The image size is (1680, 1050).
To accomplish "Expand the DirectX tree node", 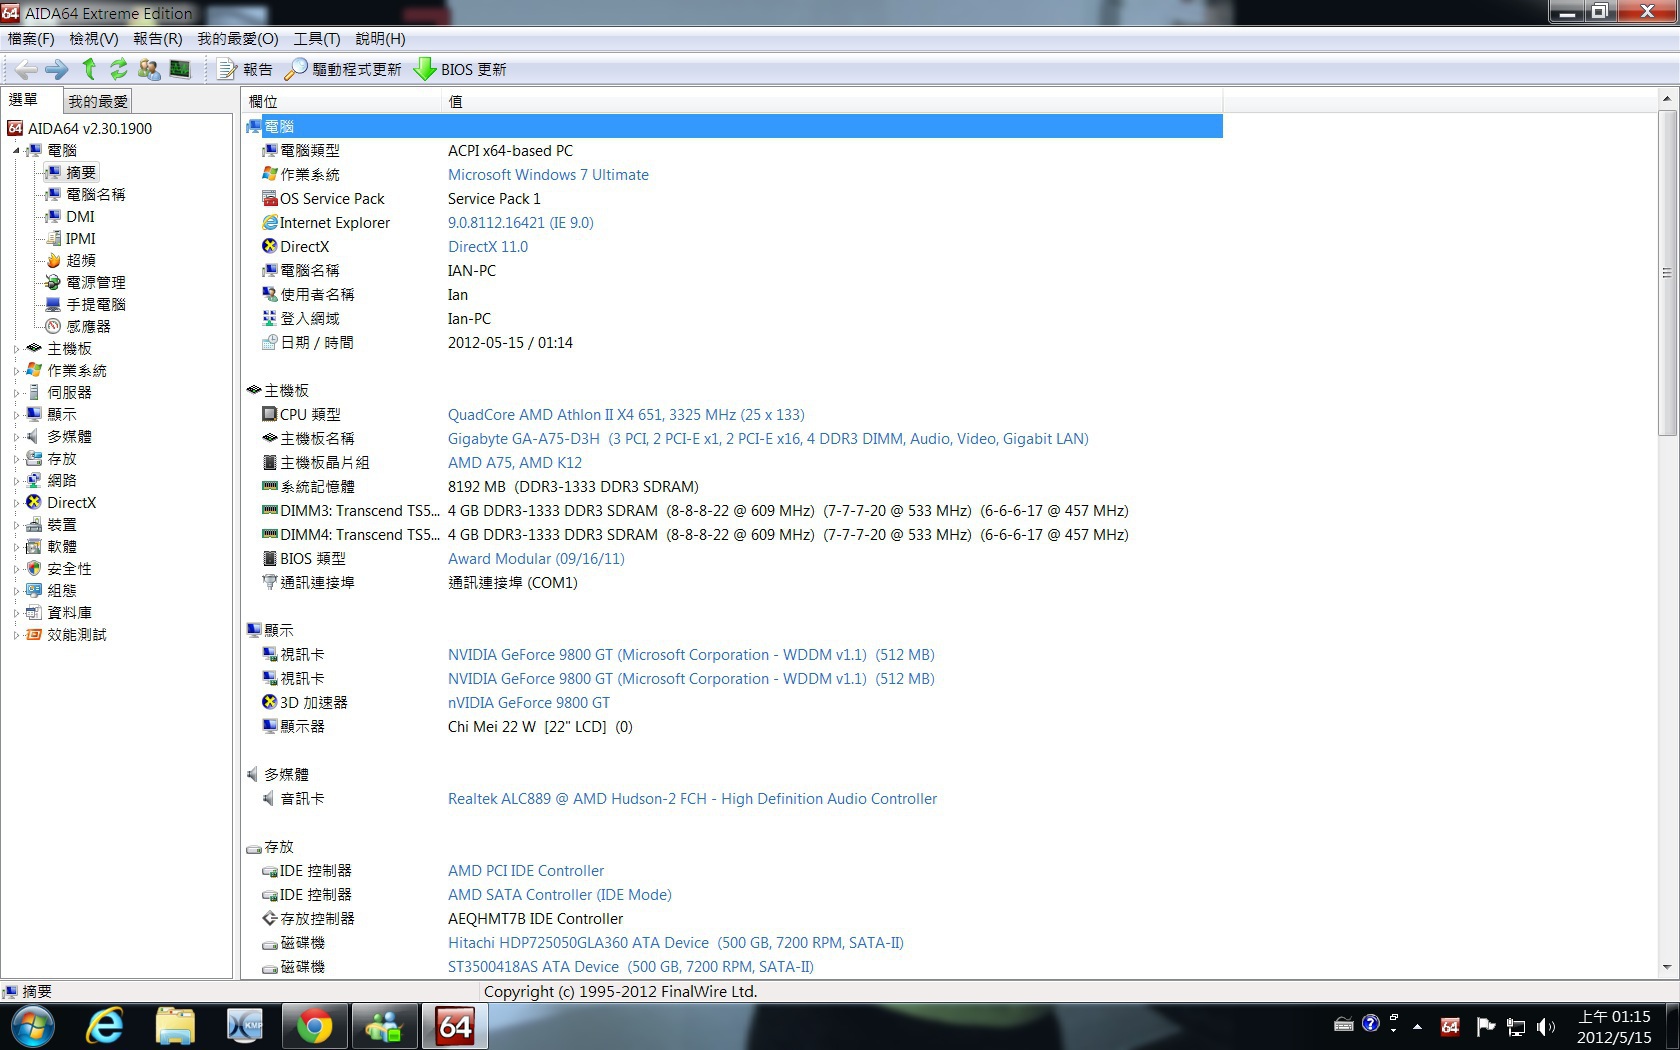I will pos(16,503).
